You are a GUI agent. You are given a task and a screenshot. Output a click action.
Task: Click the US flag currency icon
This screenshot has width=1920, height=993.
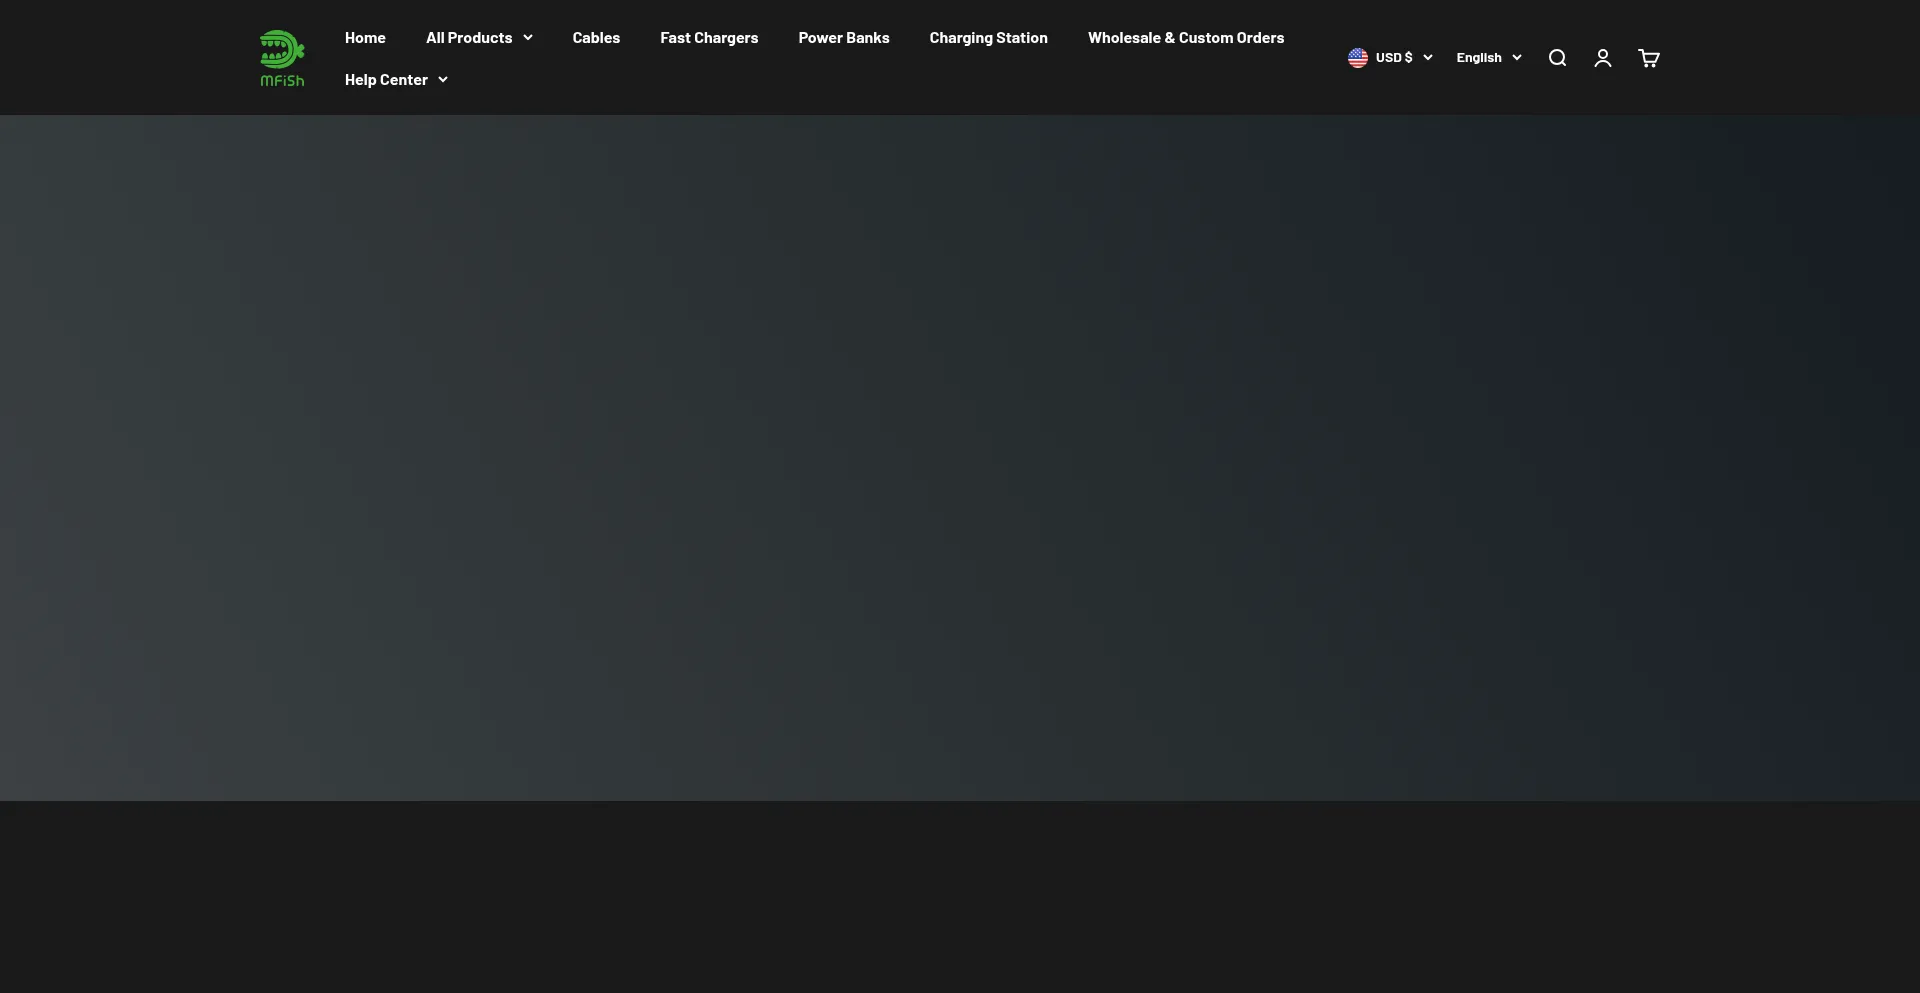coord(1358,58)
